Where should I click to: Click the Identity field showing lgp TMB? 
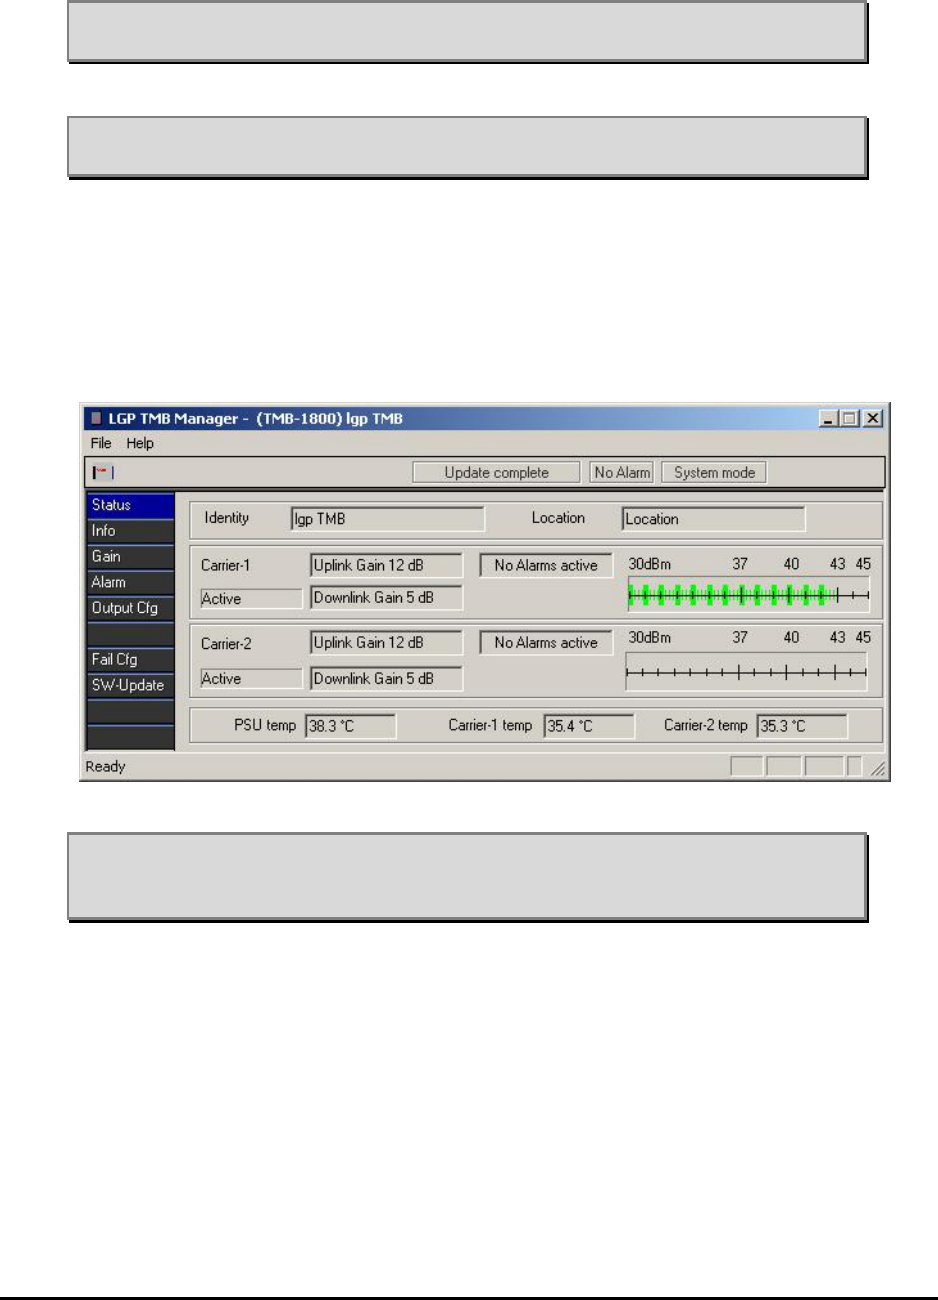click(388, 519)
